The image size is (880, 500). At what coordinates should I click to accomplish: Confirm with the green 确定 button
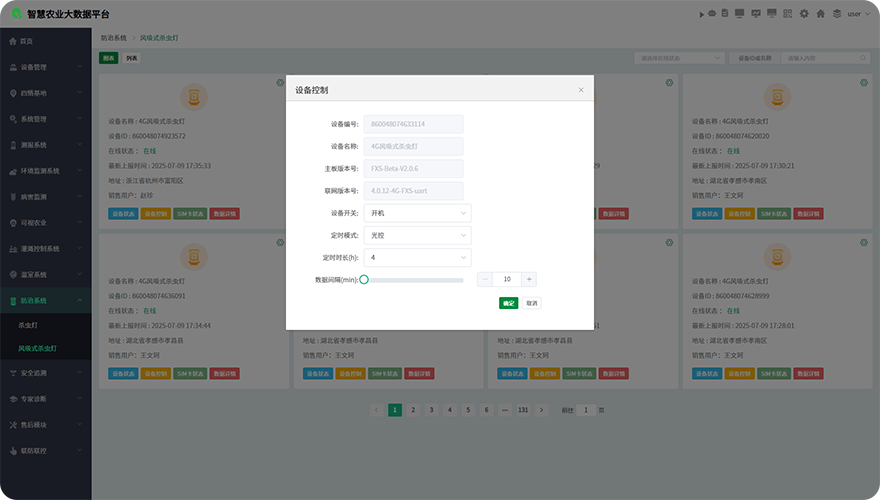[x=508, y=303]
